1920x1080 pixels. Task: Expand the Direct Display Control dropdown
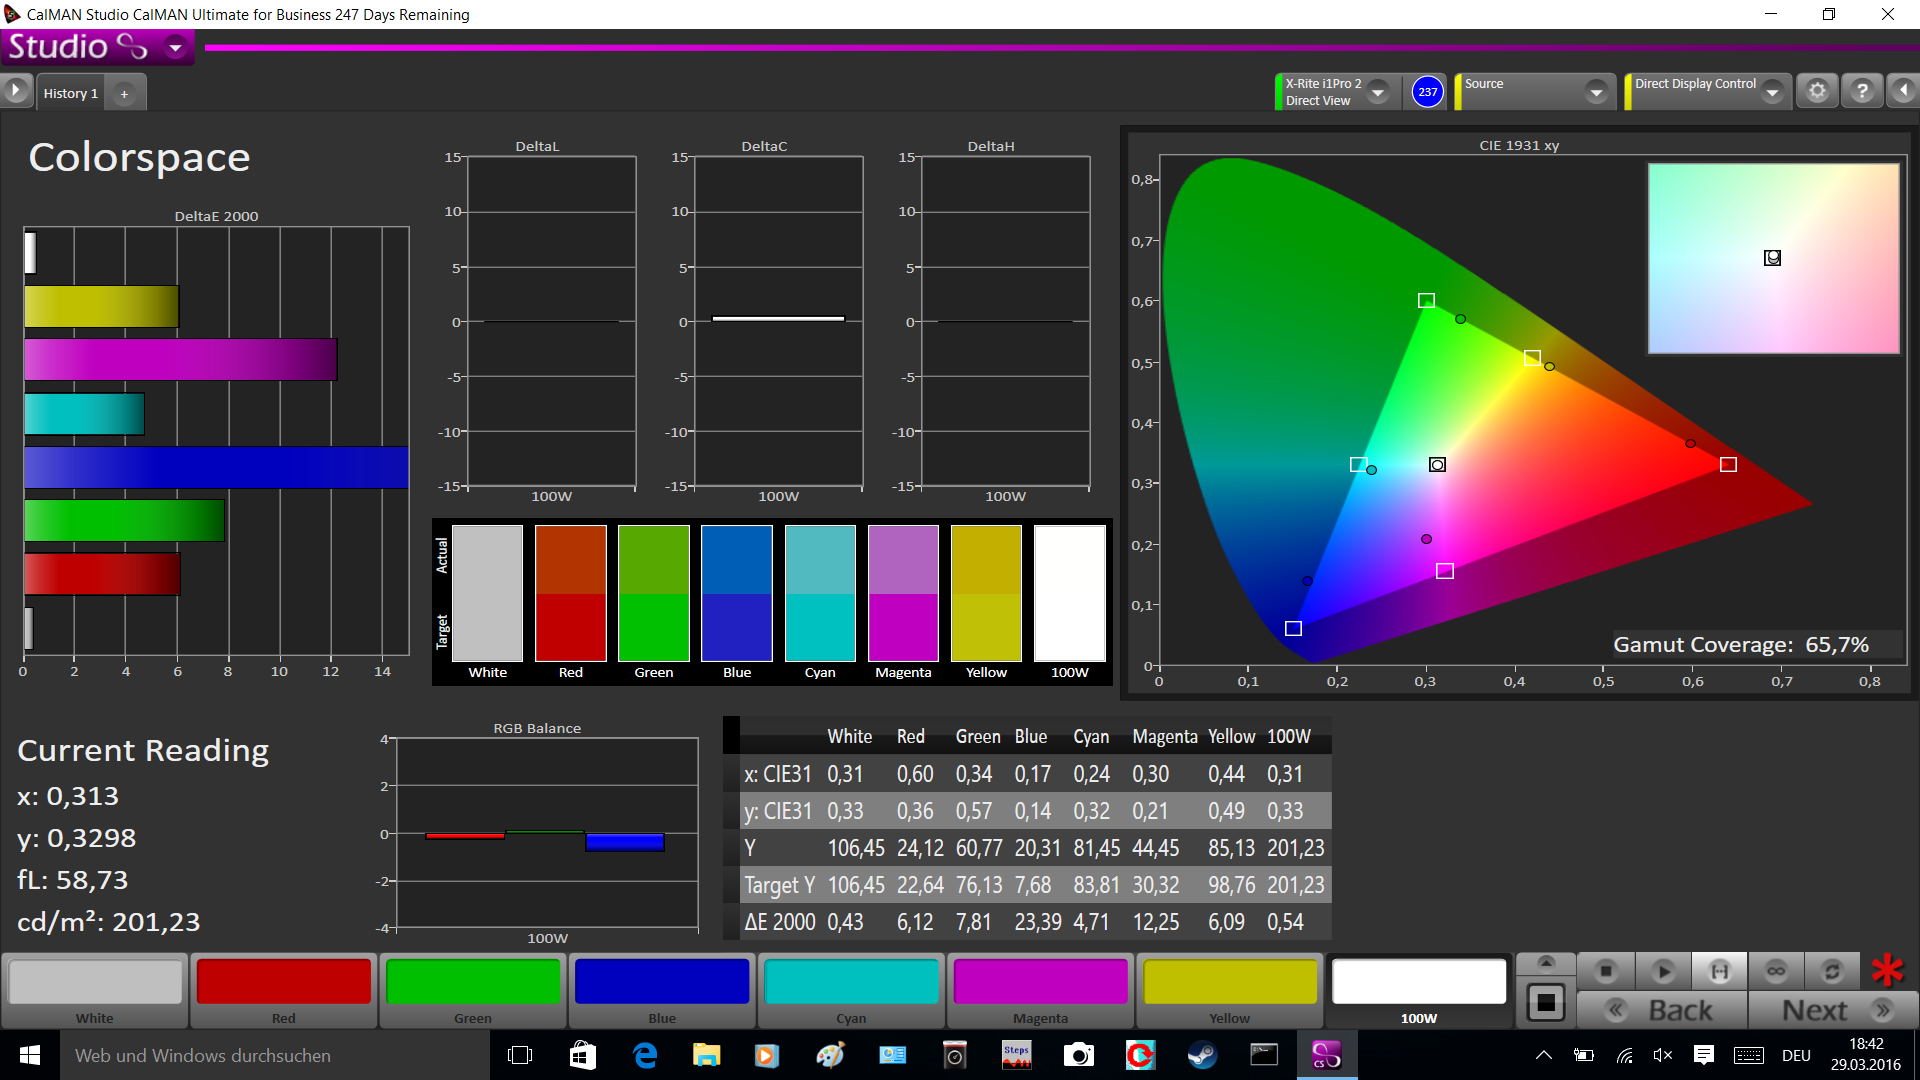click(1772, 92)
